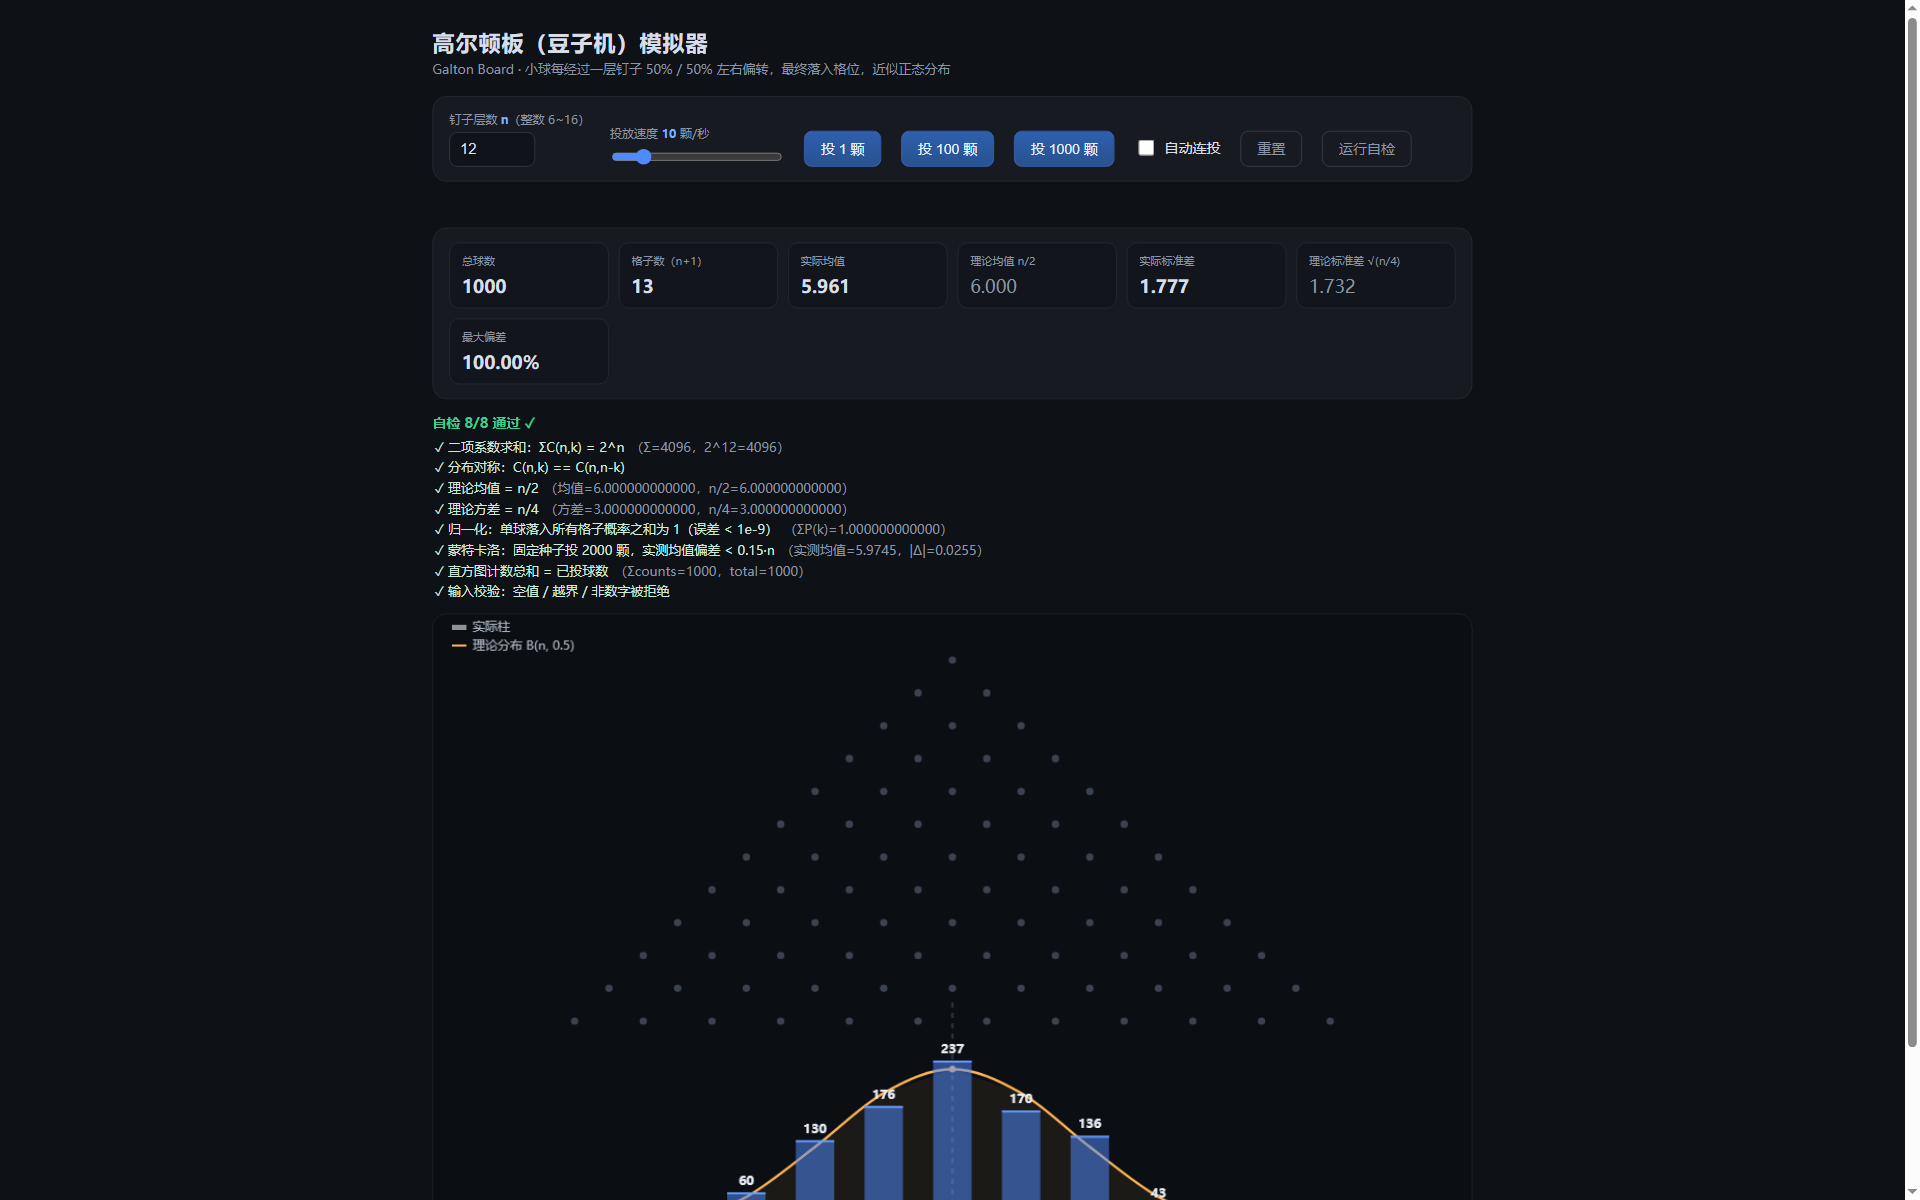The width and height of the screenshot is (1920, 1200).
Task: Click the 蒙特卡洛 check result line
Action: 708,550
